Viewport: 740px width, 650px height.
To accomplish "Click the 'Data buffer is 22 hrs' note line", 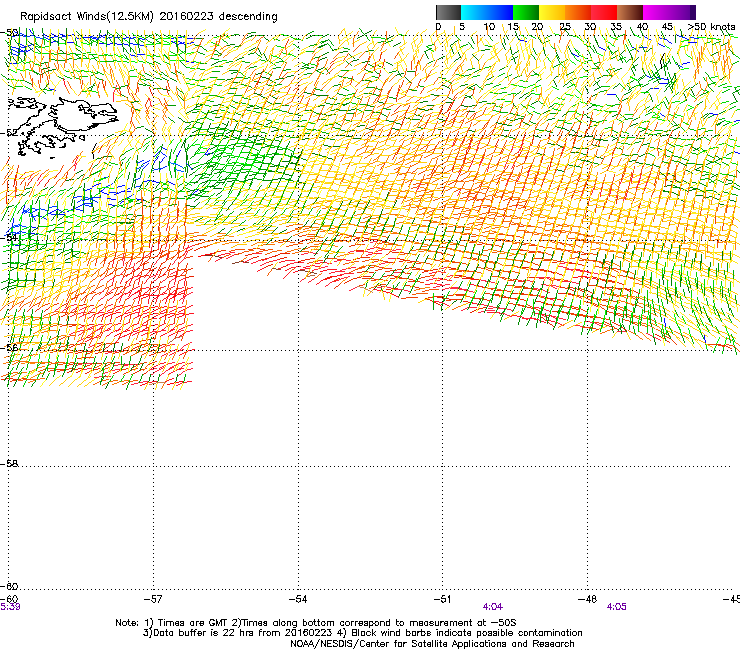I will (x=362, y=633).
